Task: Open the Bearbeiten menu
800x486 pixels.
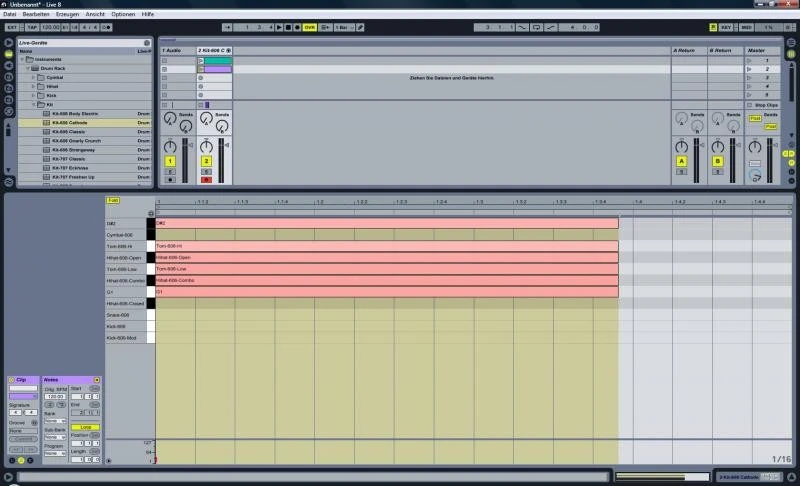Action: coord(35,14)
